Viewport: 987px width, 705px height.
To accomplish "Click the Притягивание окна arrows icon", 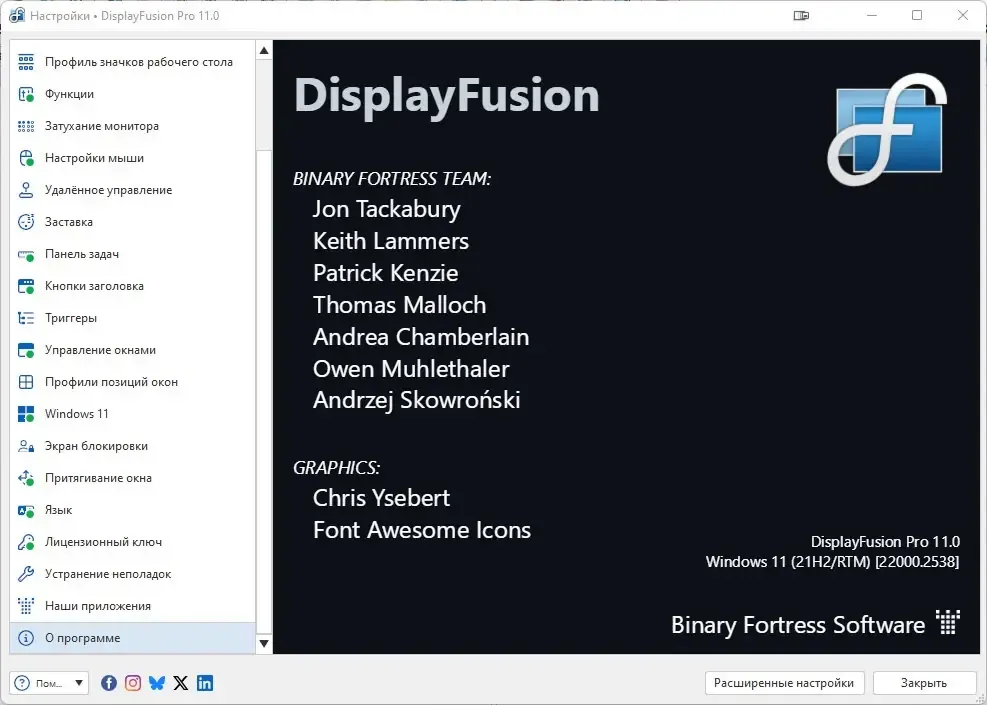I will click(26, 478).
